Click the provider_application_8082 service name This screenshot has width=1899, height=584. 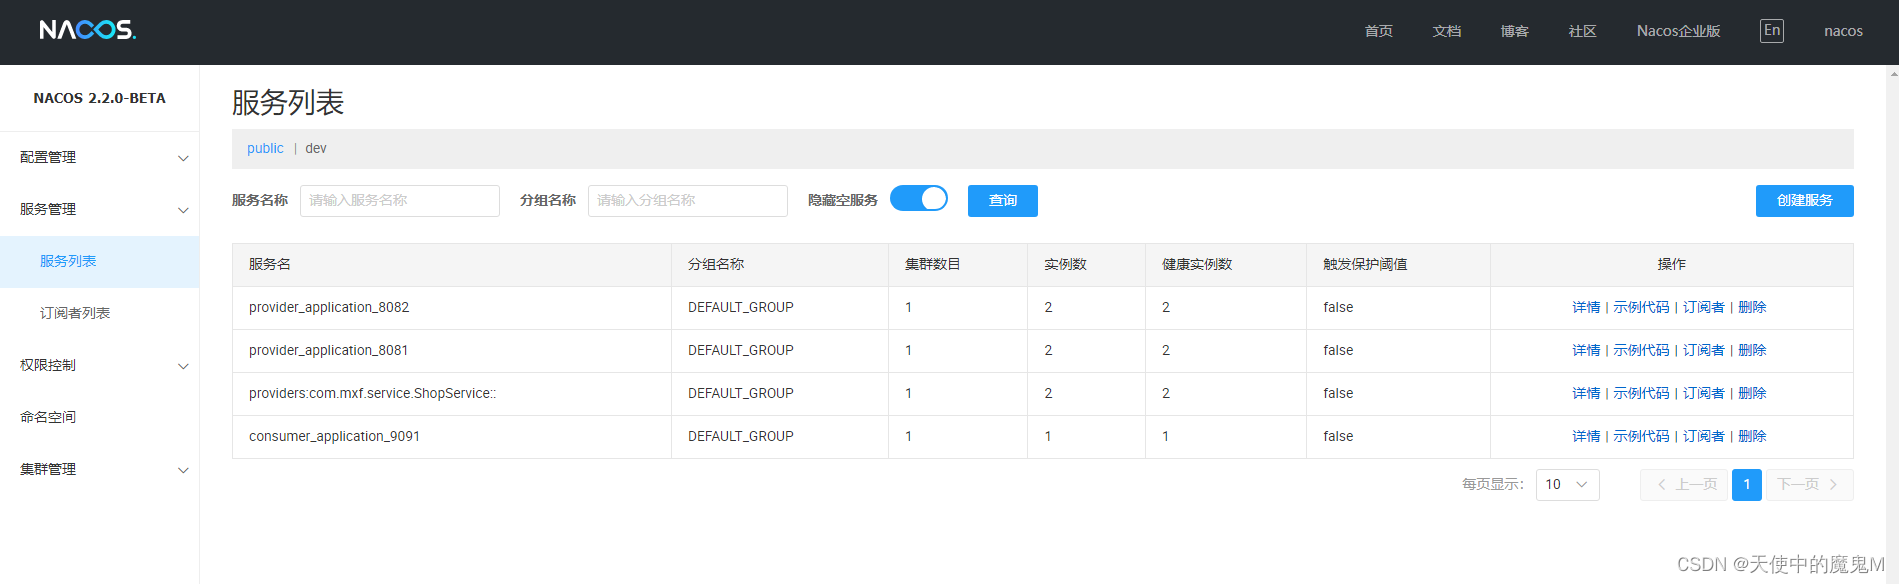[x=329, y=307]
